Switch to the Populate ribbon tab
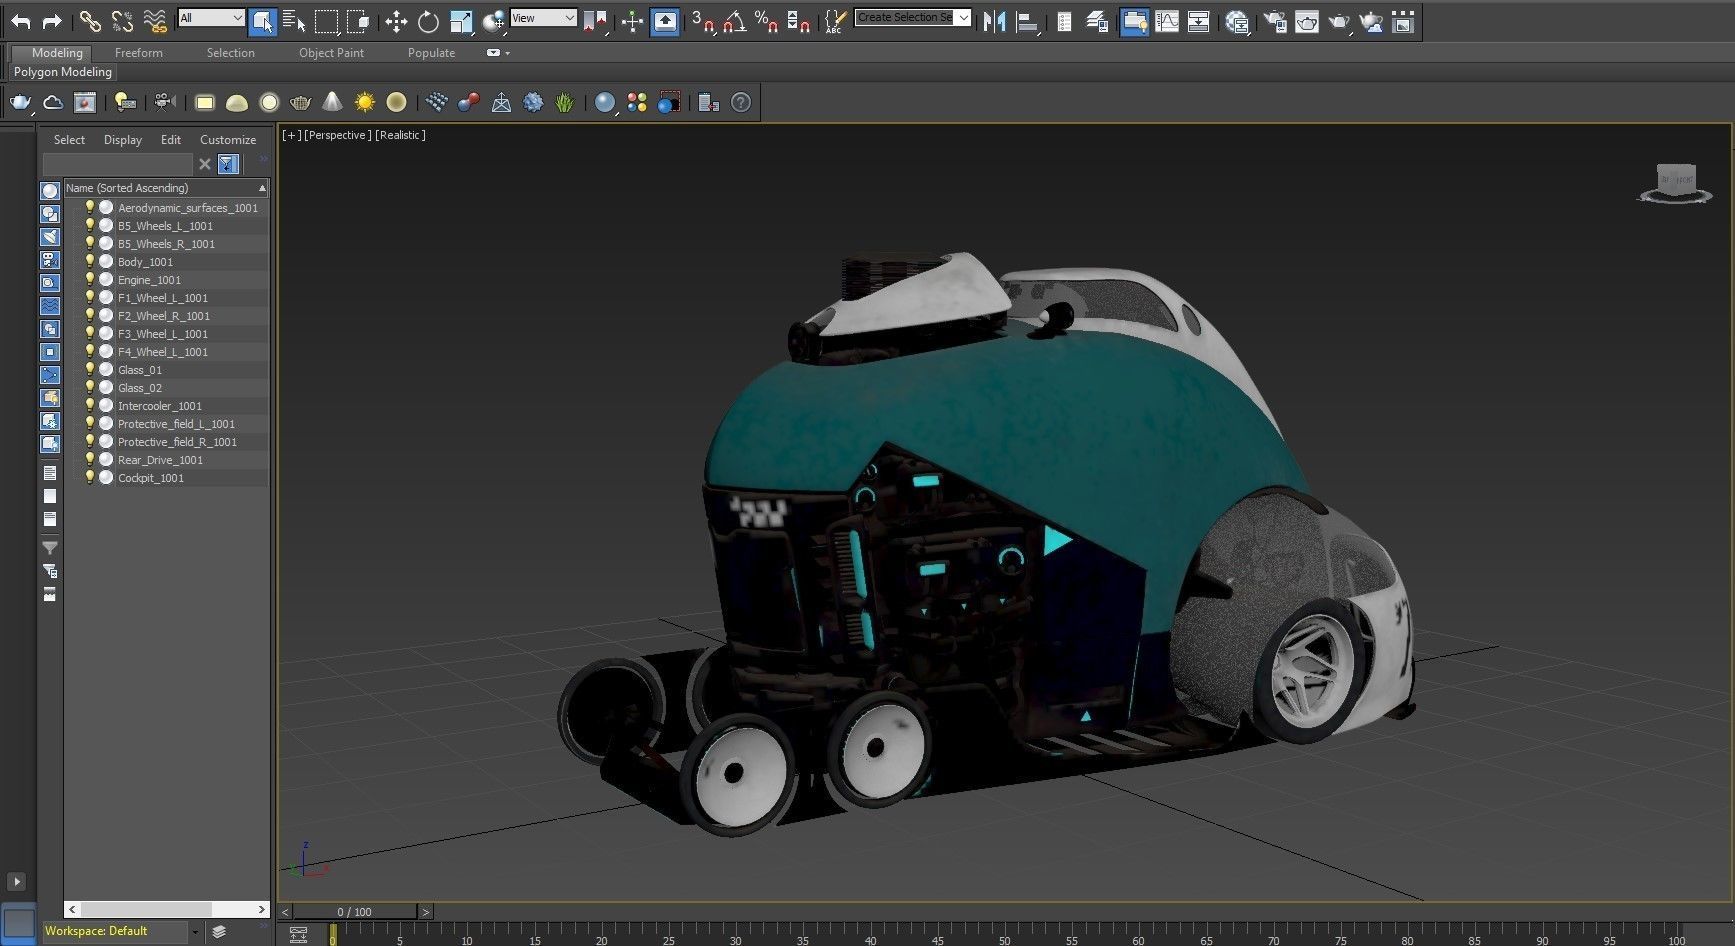 431,53
